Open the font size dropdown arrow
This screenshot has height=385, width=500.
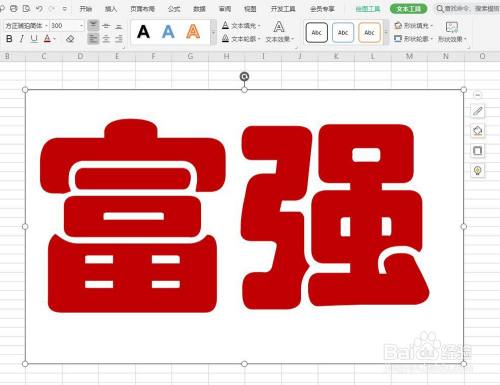[x=81, y=26]
